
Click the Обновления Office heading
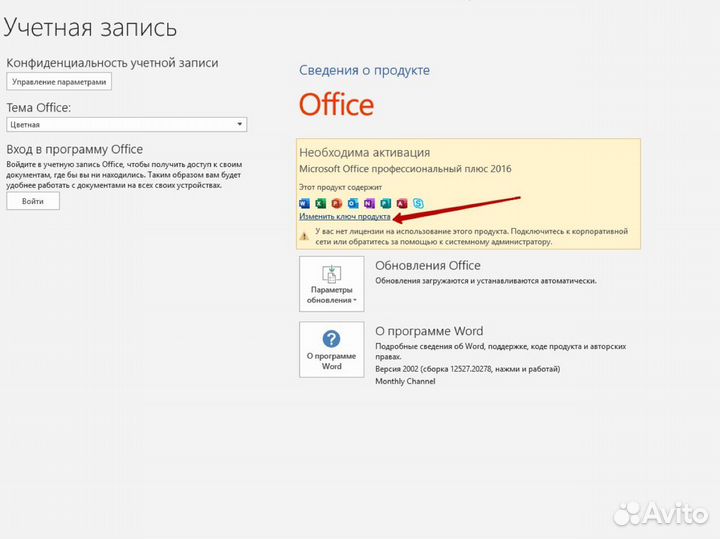[x=428, y=265]
